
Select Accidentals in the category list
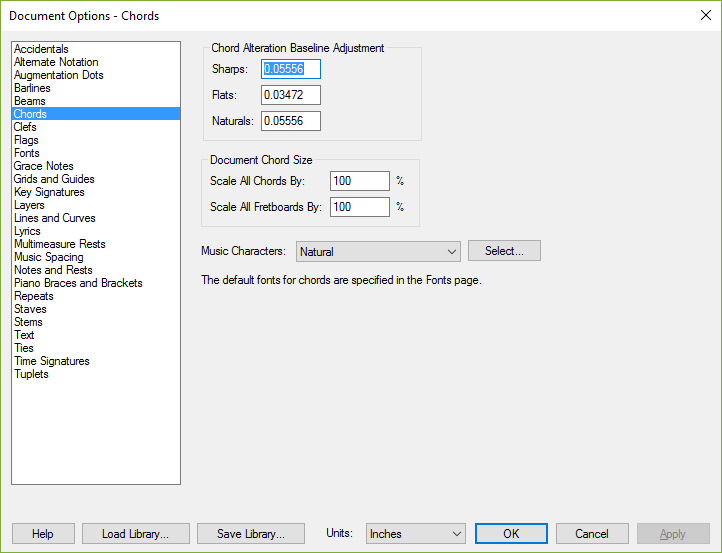[x=41, y=49]
